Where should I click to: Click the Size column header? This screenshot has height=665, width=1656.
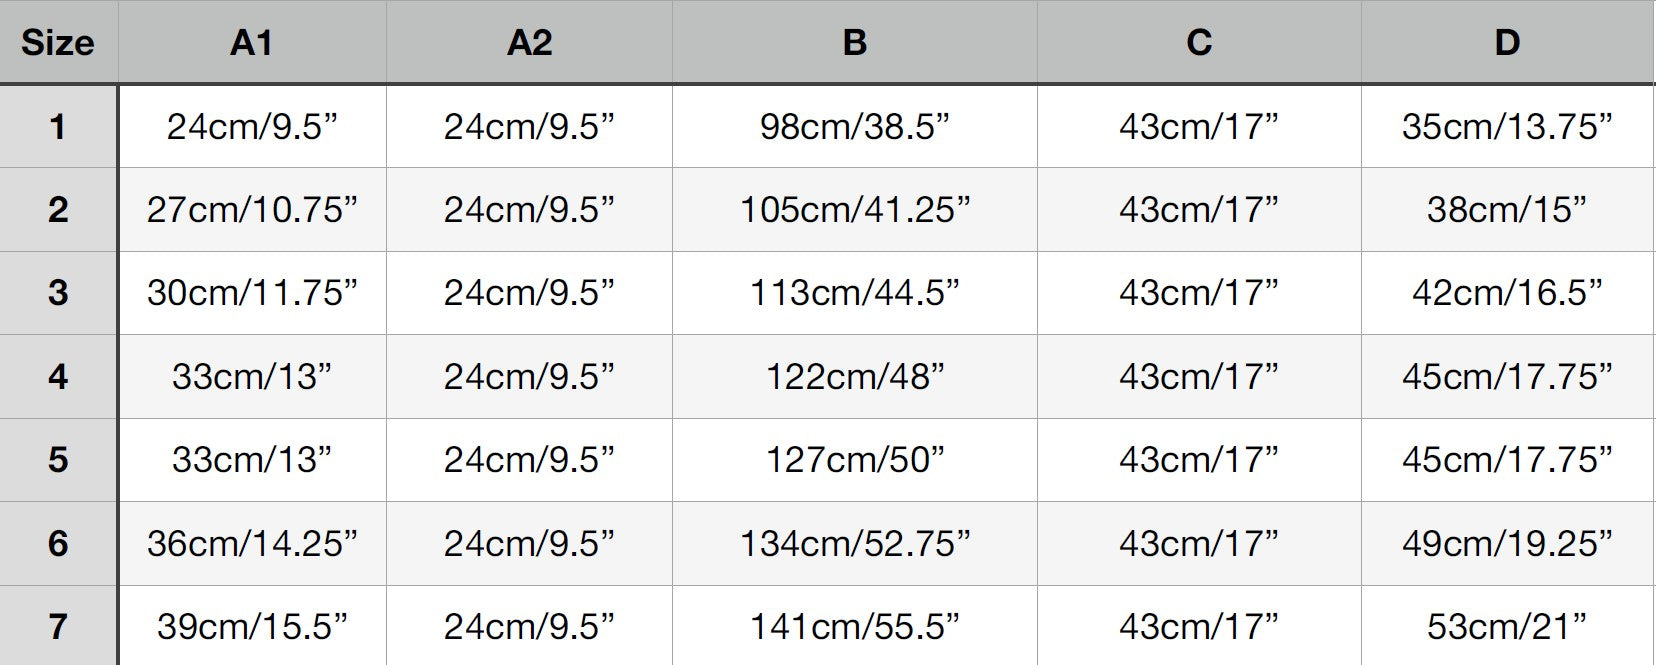(58, 43)
